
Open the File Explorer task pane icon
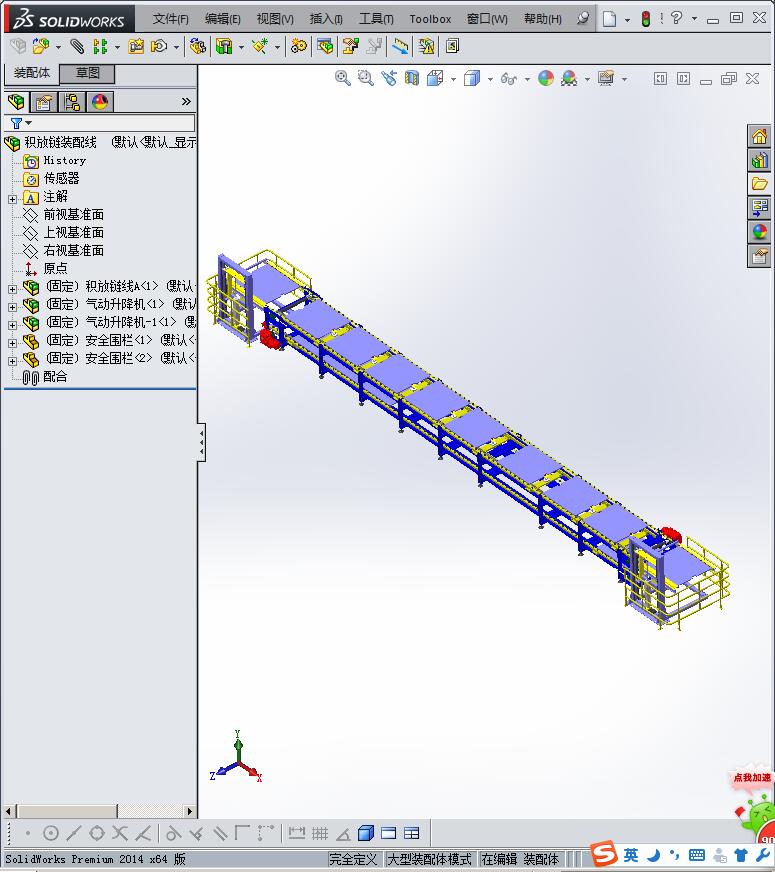coord(759,184)
